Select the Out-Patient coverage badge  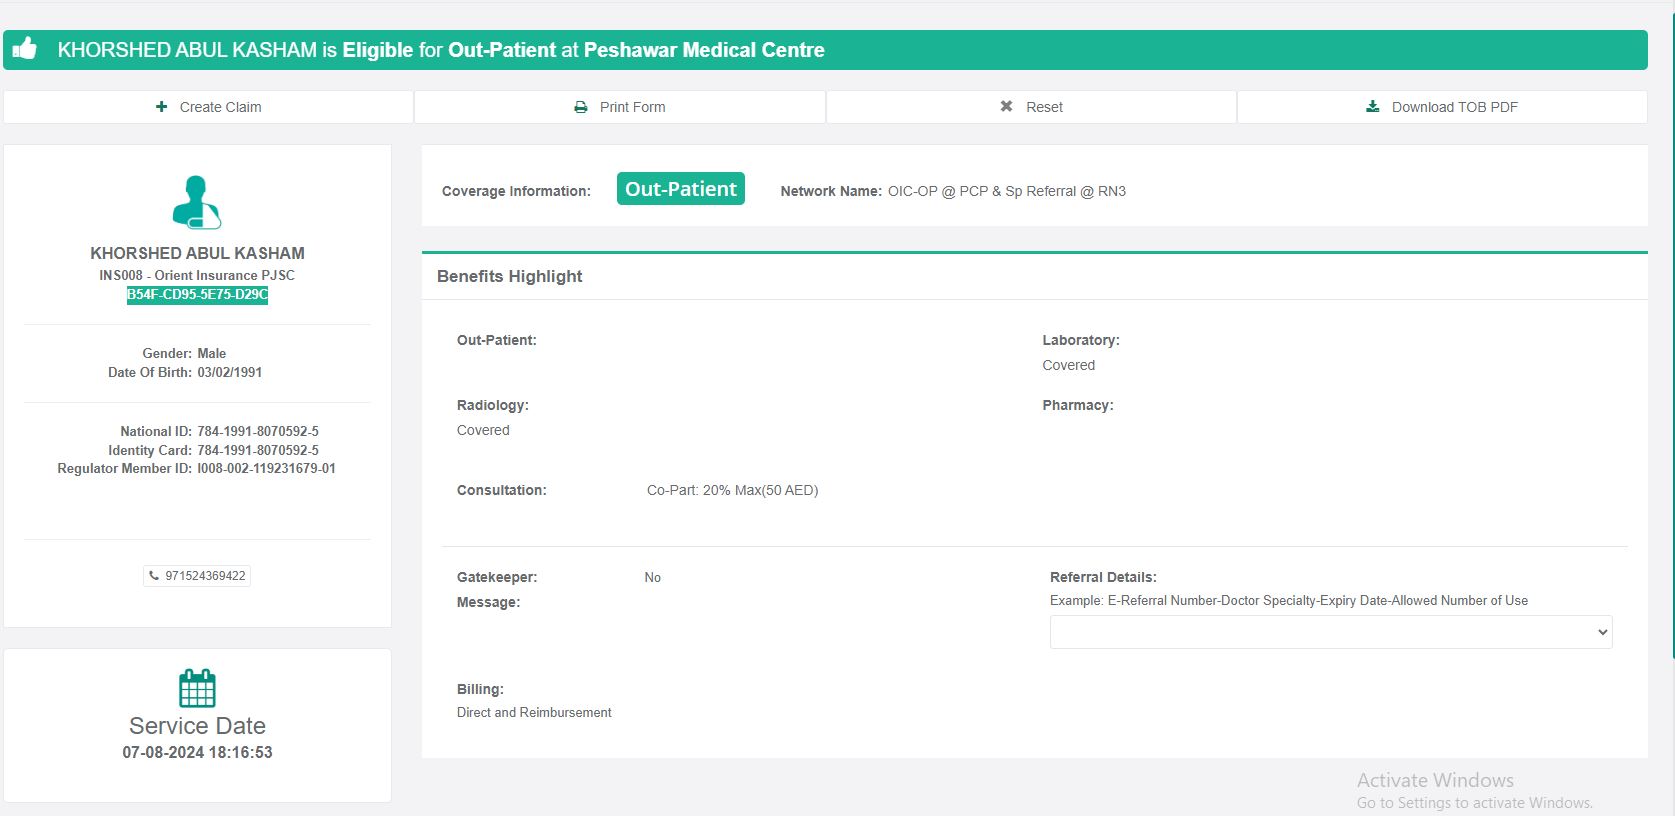pyautogui.click(x=680, y=189)
